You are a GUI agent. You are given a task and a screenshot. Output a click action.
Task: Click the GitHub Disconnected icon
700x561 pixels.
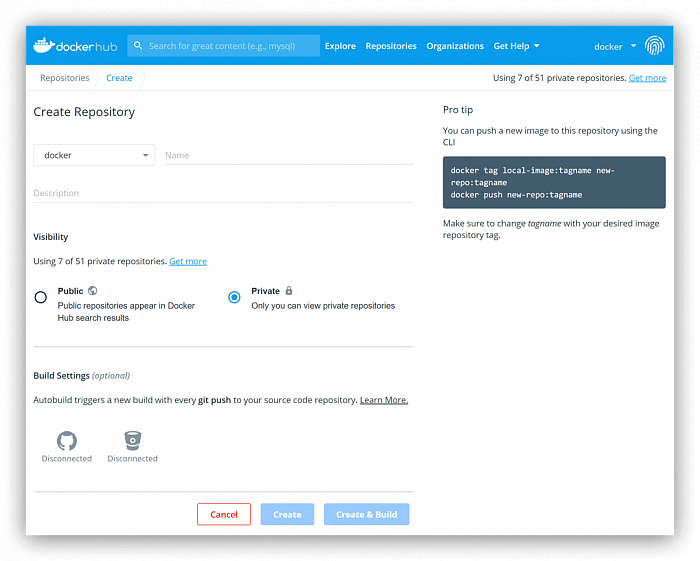[x=67, y=441]
